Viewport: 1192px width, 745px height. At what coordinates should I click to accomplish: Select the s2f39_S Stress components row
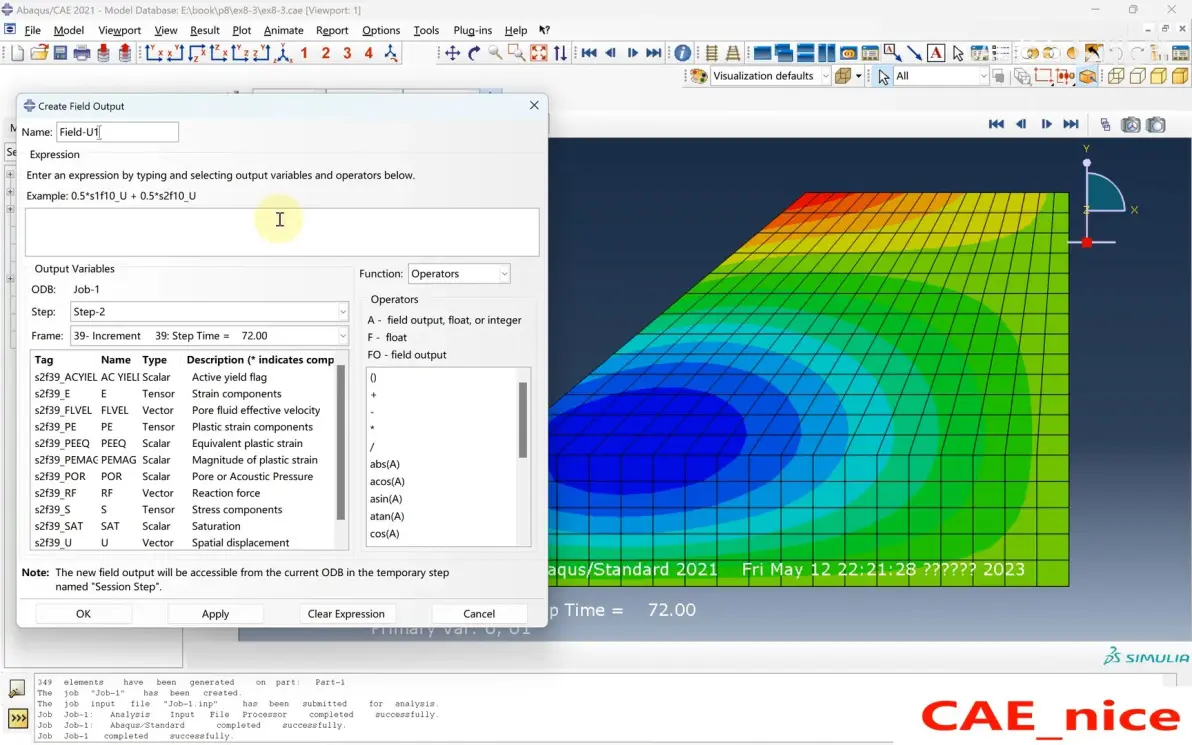pyautogui.click(x=182, y=509)
